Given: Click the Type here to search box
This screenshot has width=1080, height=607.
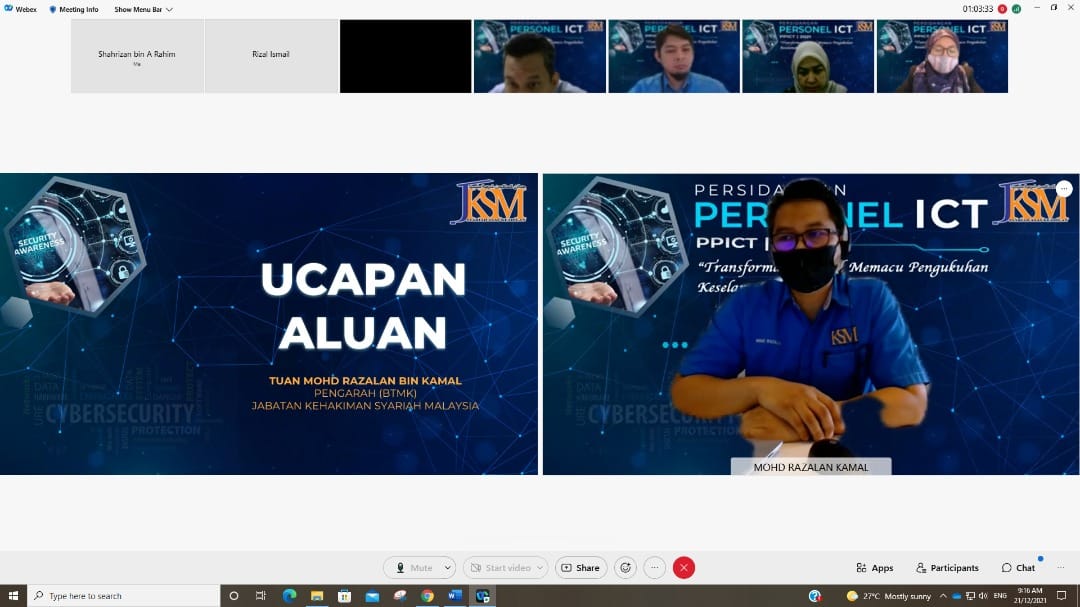Looking at the screenshot, I should (124, 595).
